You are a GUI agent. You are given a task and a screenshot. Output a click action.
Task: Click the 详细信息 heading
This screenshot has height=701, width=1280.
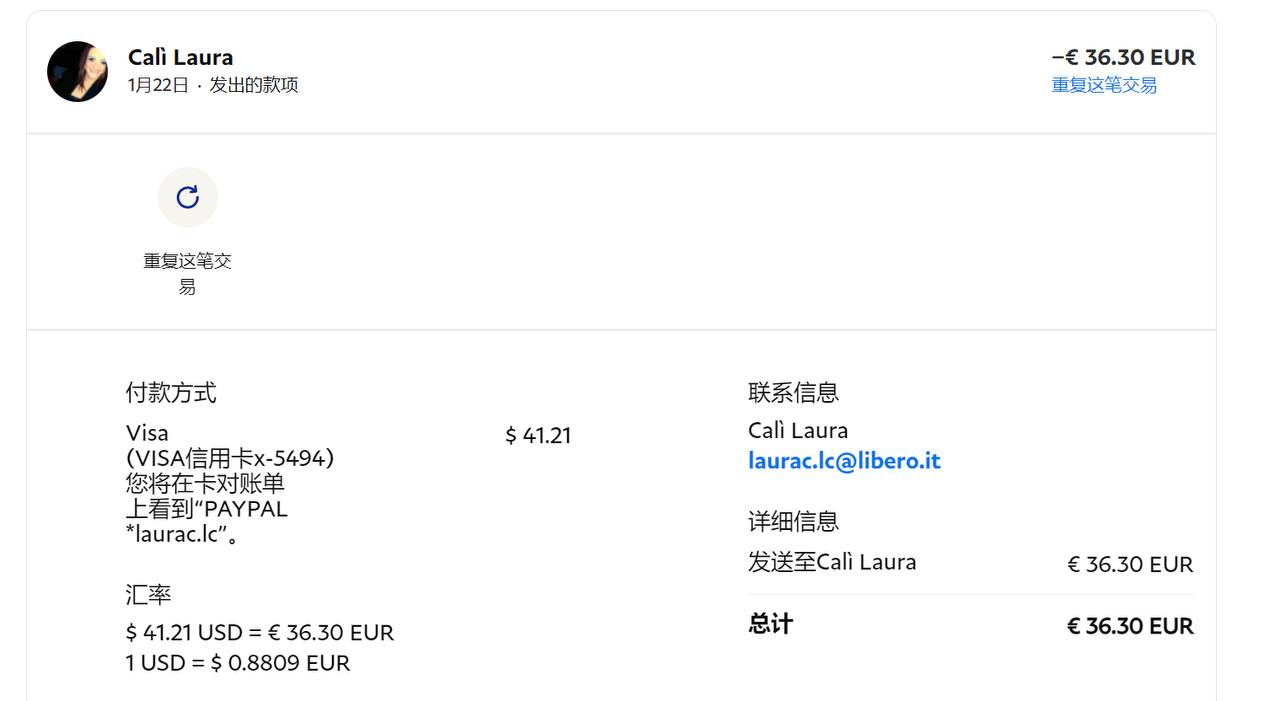coord(793,521)
